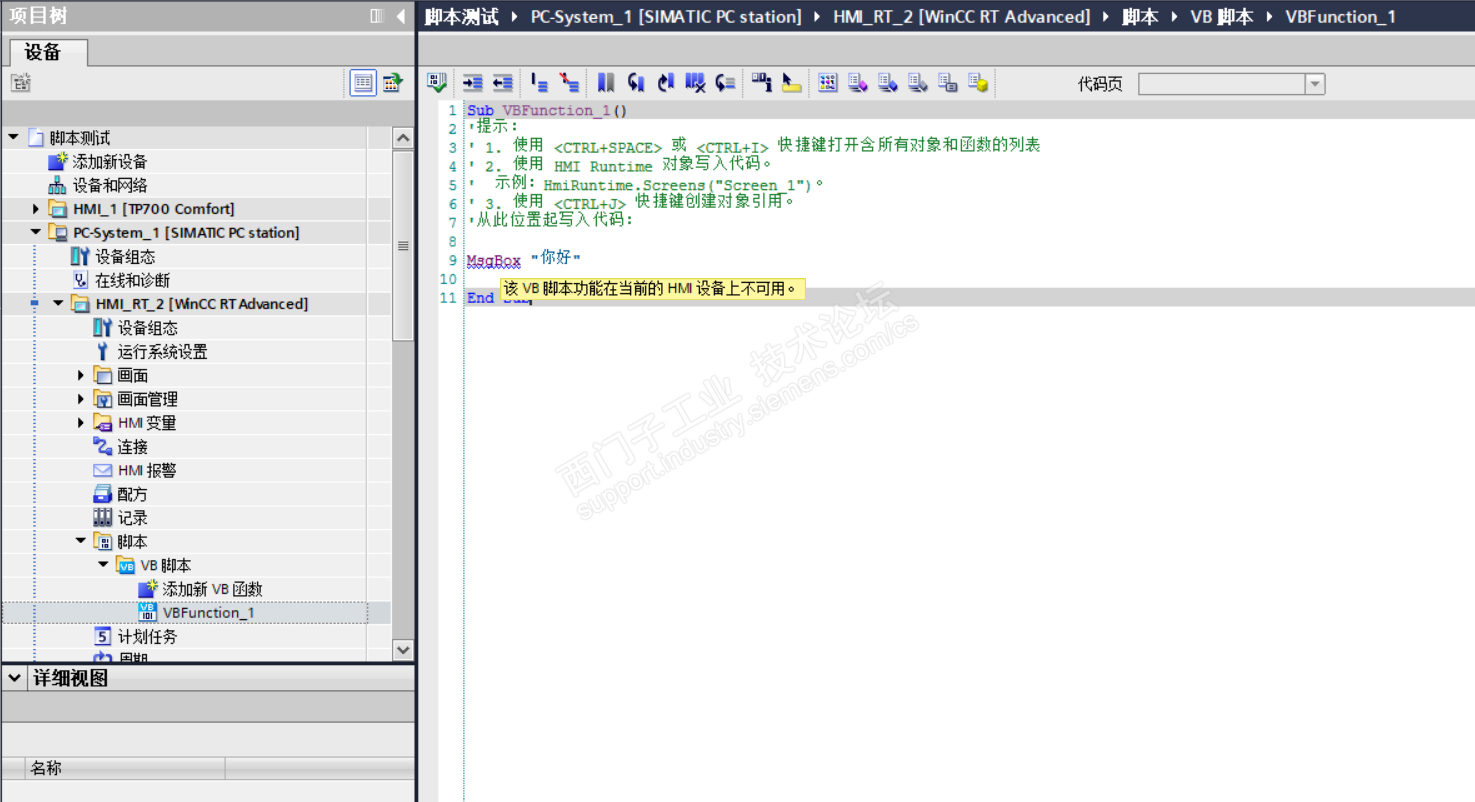
Task: Click the toolbar icon left of the yellow-cube icon
Action: click(x=948, y=83)
